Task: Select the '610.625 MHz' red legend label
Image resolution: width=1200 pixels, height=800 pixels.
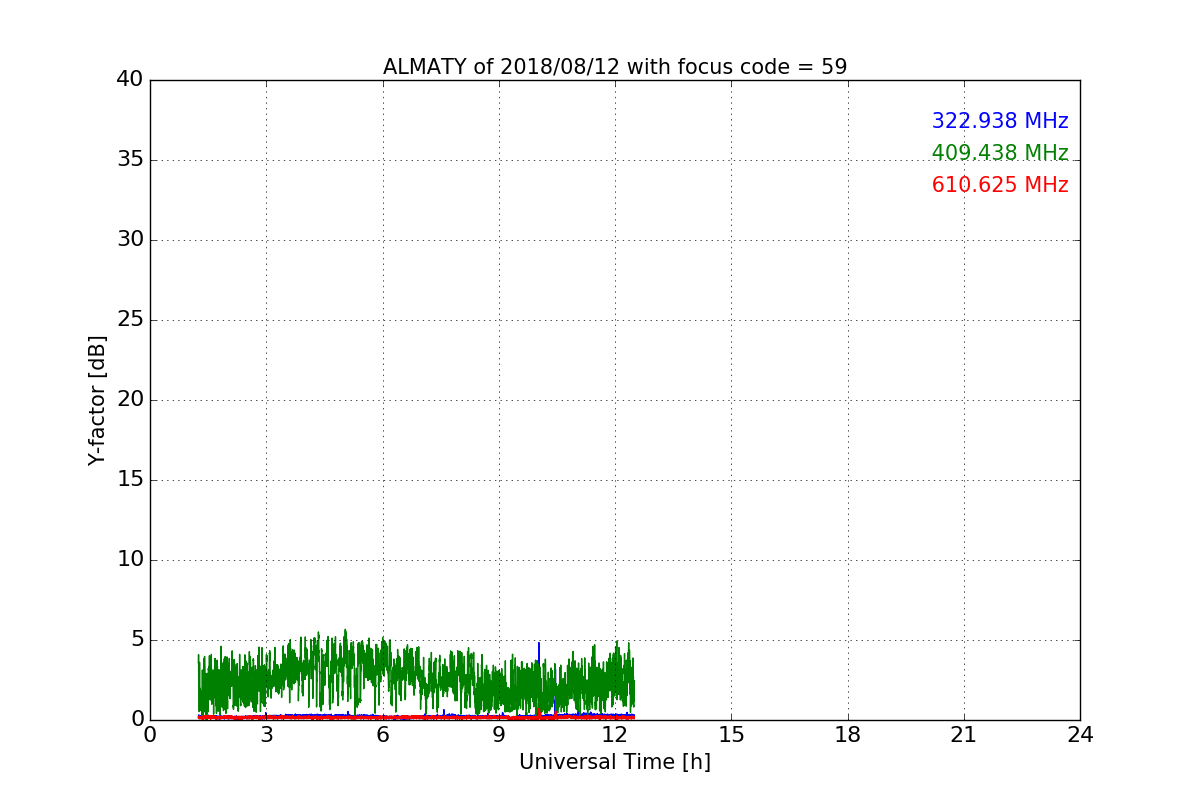Action: [1000, 185]
